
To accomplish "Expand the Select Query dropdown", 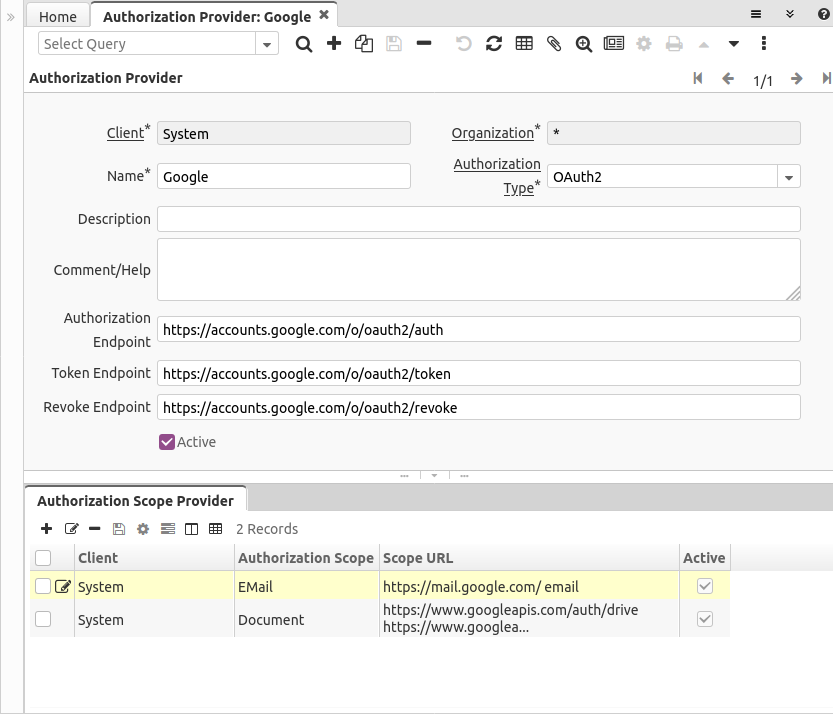I will pyautogui.click(x=265, y=44).
